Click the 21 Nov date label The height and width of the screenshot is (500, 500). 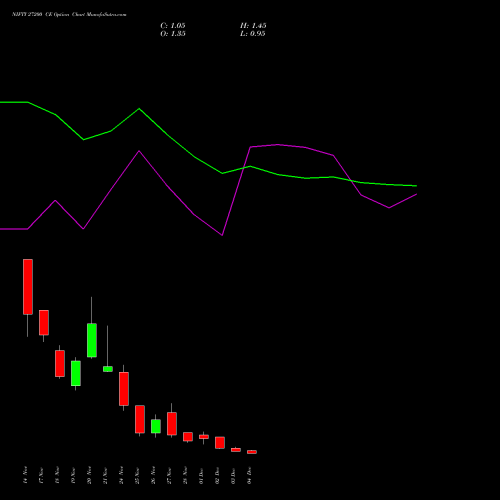coord(106,475)
